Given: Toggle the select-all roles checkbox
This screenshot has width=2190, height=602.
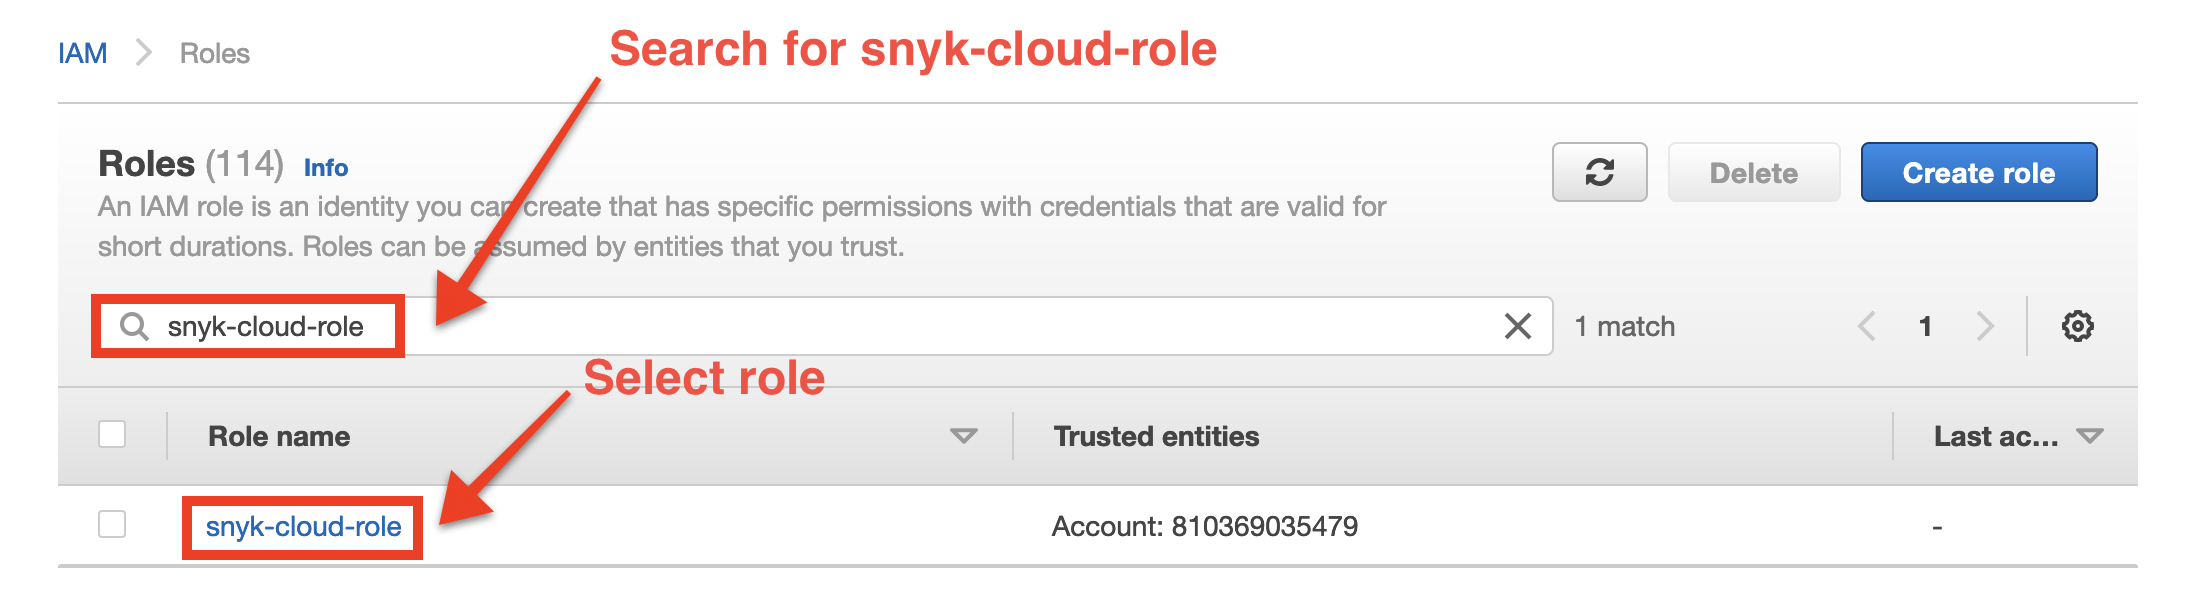Looking at the screenshot, I should point(112,435).
